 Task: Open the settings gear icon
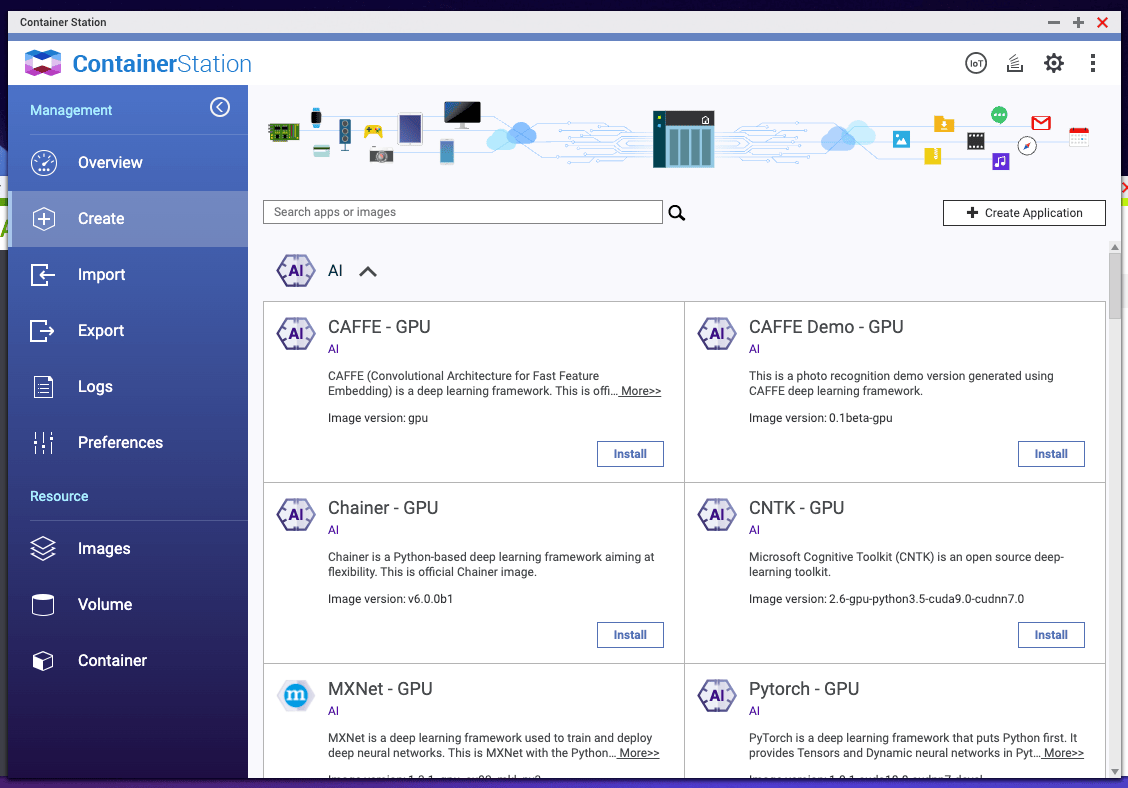pyautogui.click(x=1053, y=63)
